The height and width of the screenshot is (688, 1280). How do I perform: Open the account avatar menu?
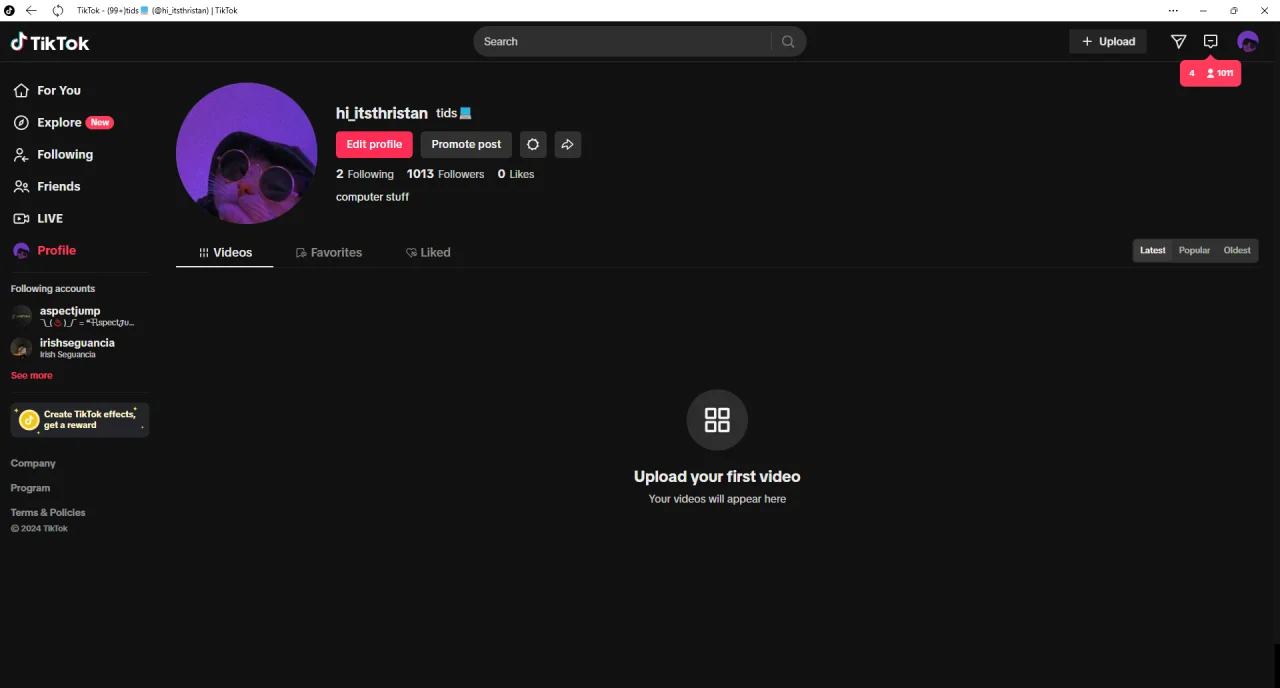click(1247, 41)
